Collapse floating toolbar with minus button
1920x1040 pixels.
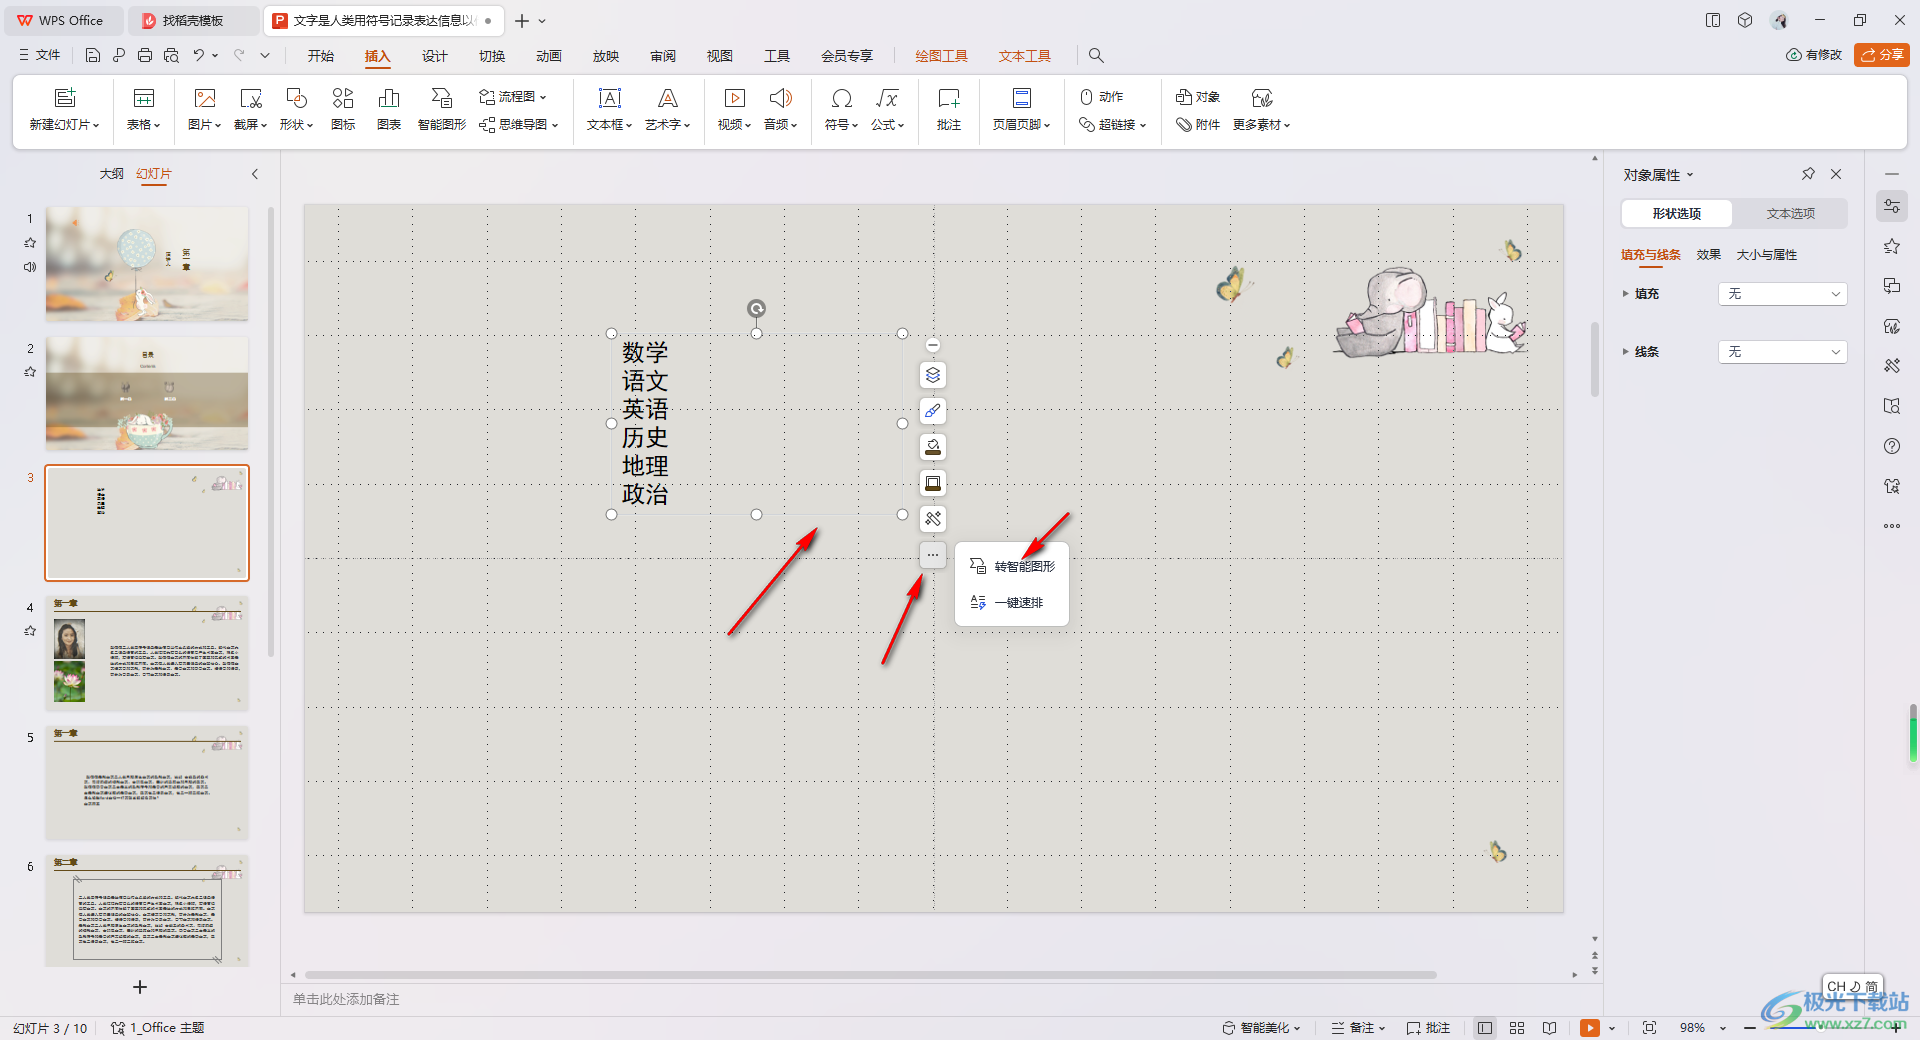point(933,345)
